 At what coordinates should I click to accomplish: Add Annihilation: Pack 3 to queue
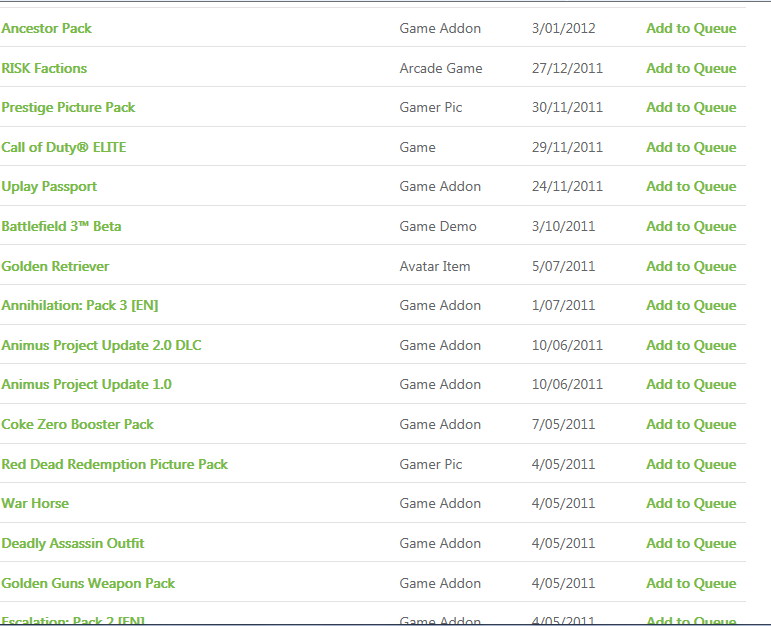pos(691,306)
